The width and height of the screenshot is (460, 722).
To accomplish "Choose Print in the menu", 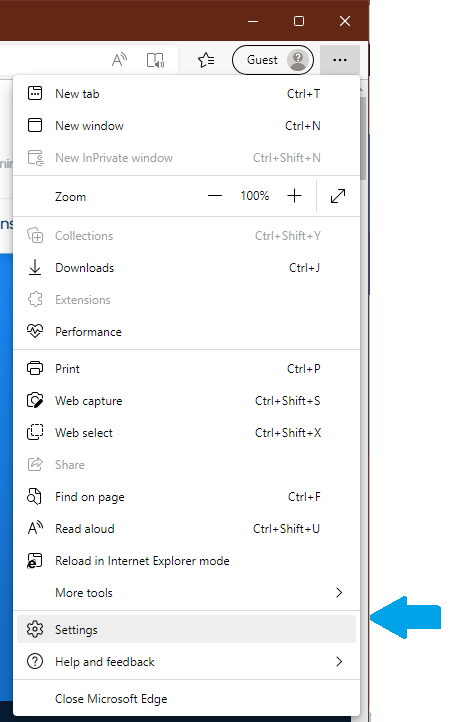I will pos(186,368).
